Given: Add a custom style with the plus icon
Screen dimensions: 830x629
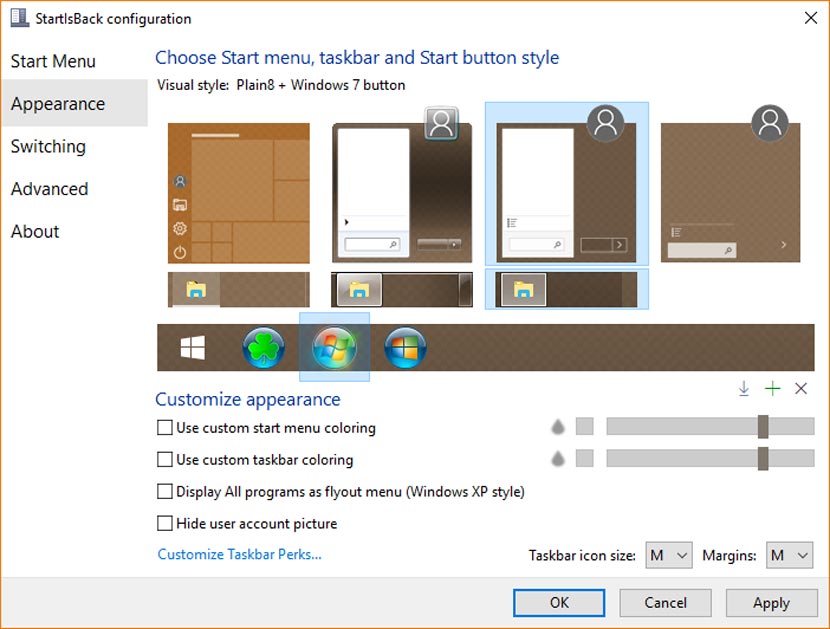Looking at the screenshot, I should tap(772, 388).
